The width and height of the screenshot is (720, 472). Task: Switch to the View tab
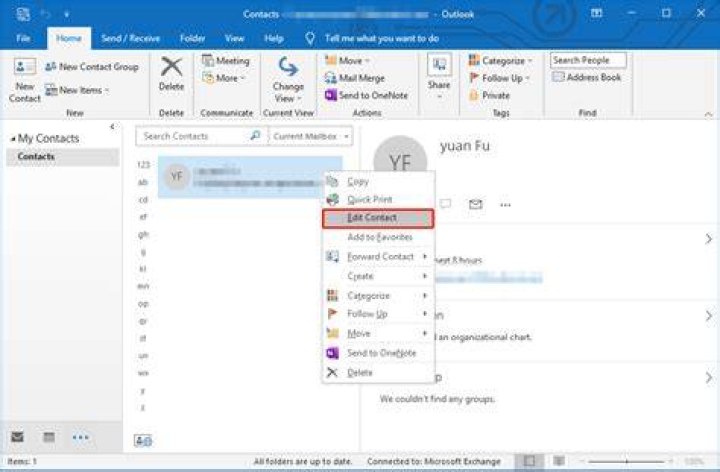[234, 39]
